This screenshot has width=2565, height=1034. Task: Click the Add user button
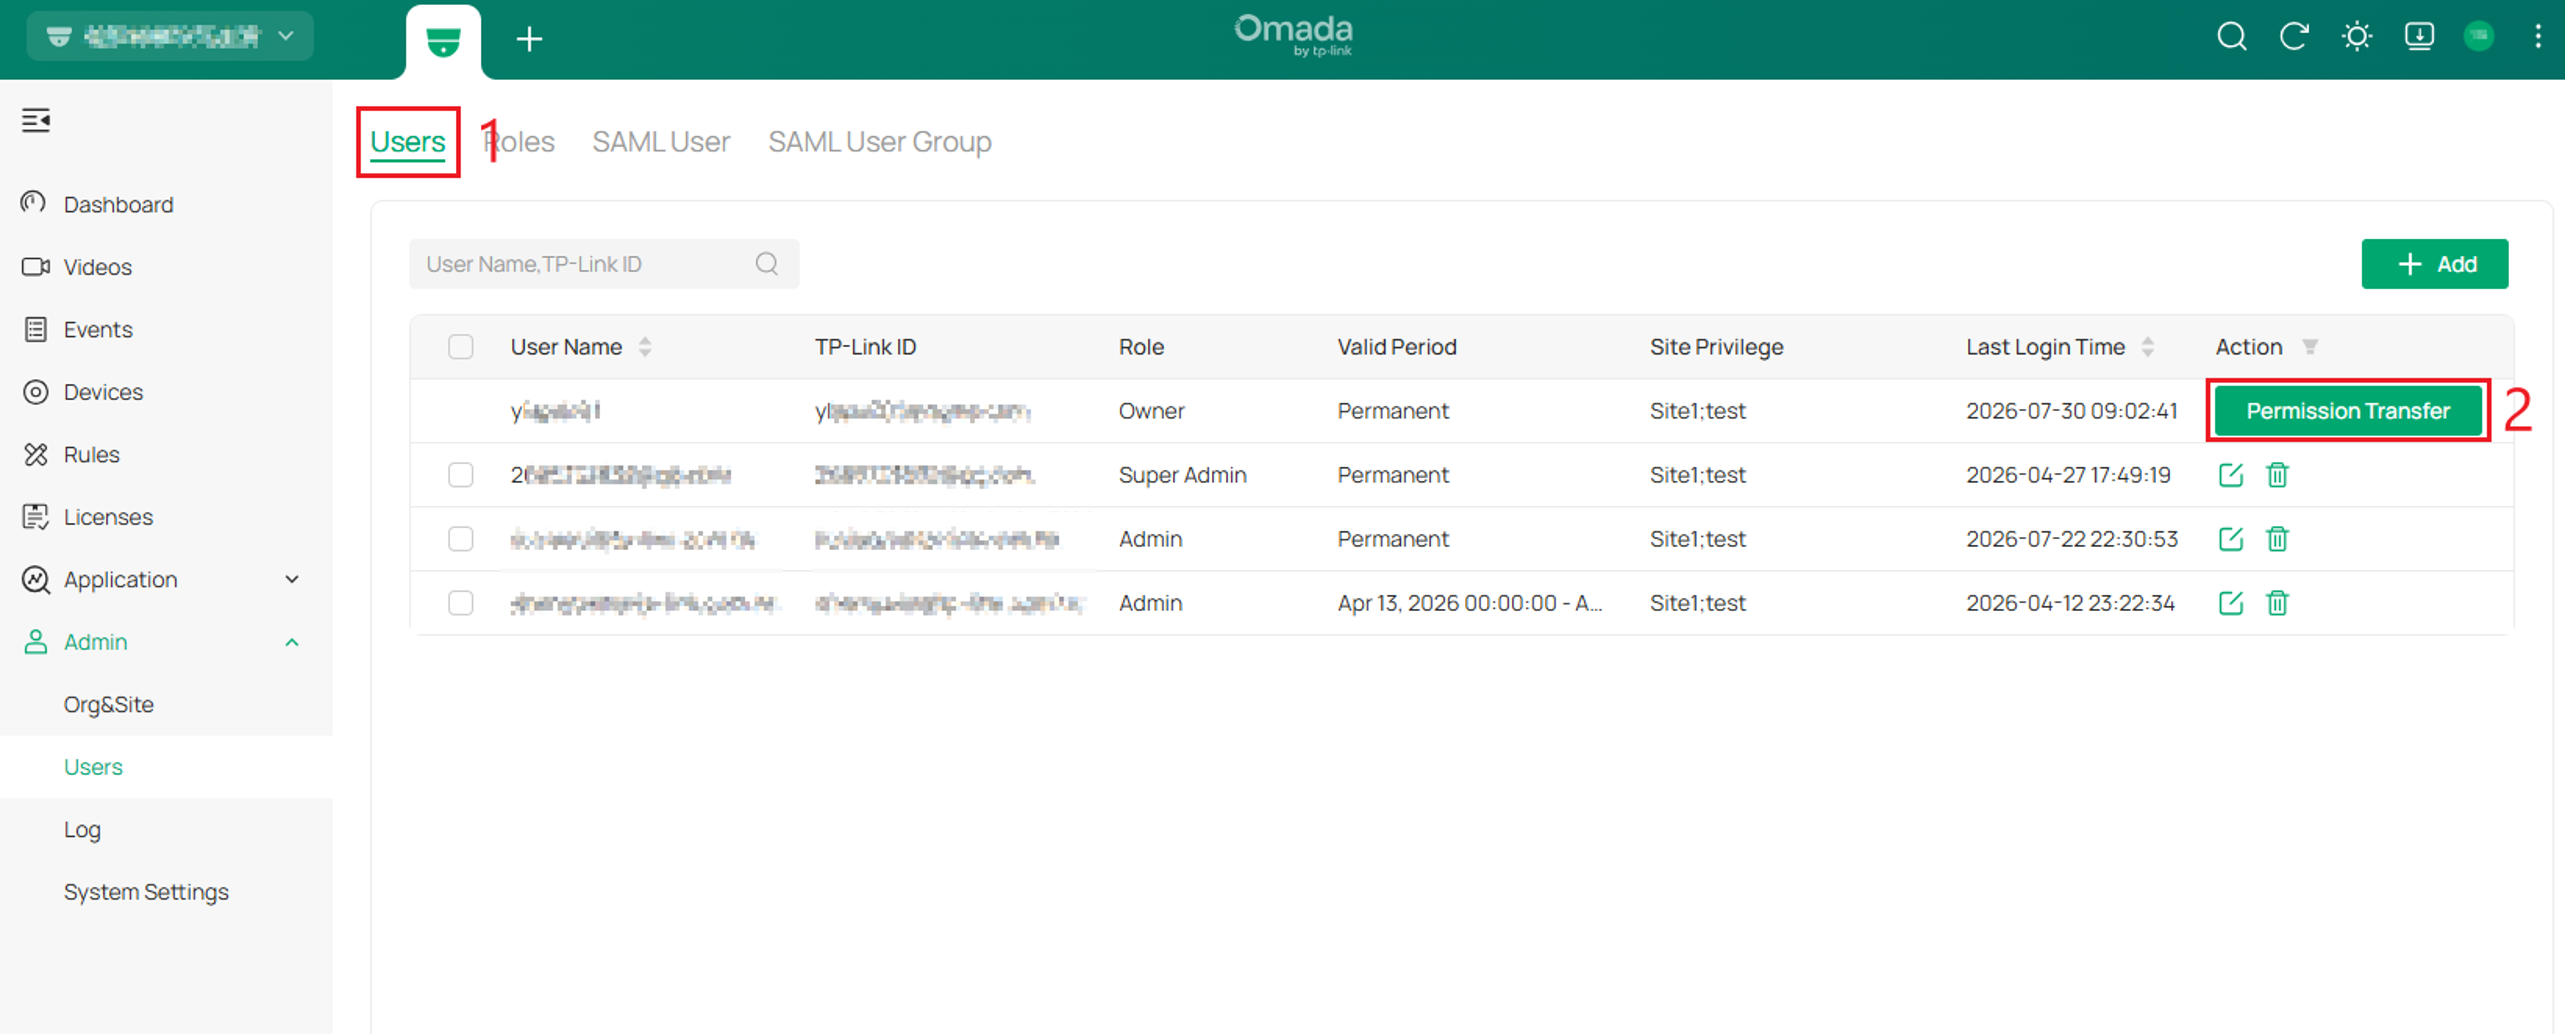(2434, 264)
